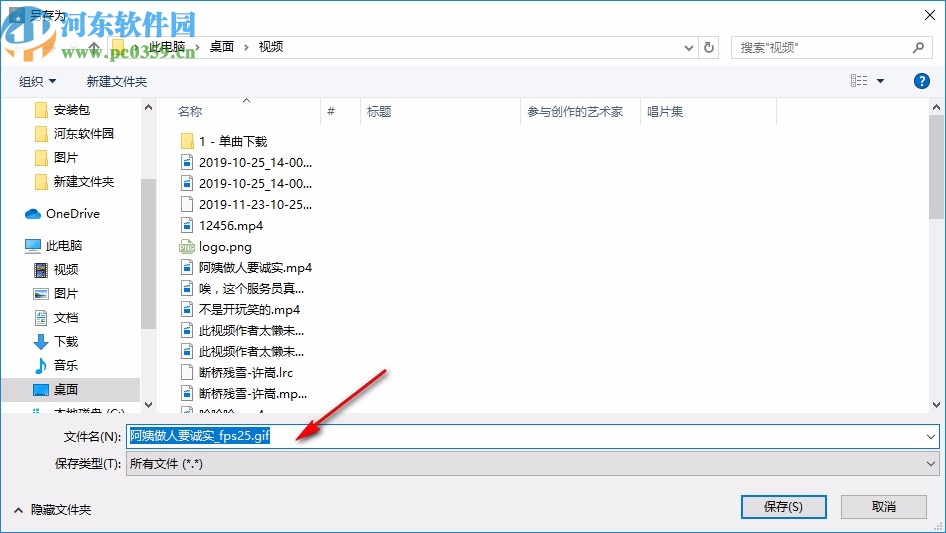Select the 阿姨做人要诚实.mp4 file

247,267
